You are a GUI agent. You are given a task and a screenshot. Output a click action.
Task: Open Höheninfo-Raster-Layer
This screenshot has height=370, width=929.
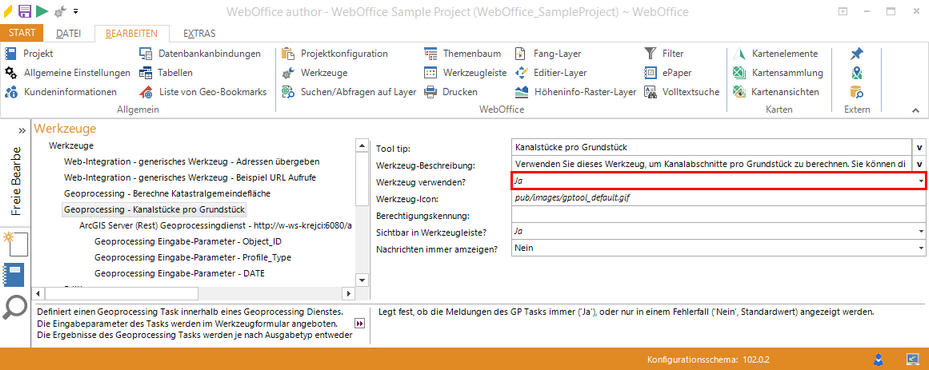pos(575,92)
